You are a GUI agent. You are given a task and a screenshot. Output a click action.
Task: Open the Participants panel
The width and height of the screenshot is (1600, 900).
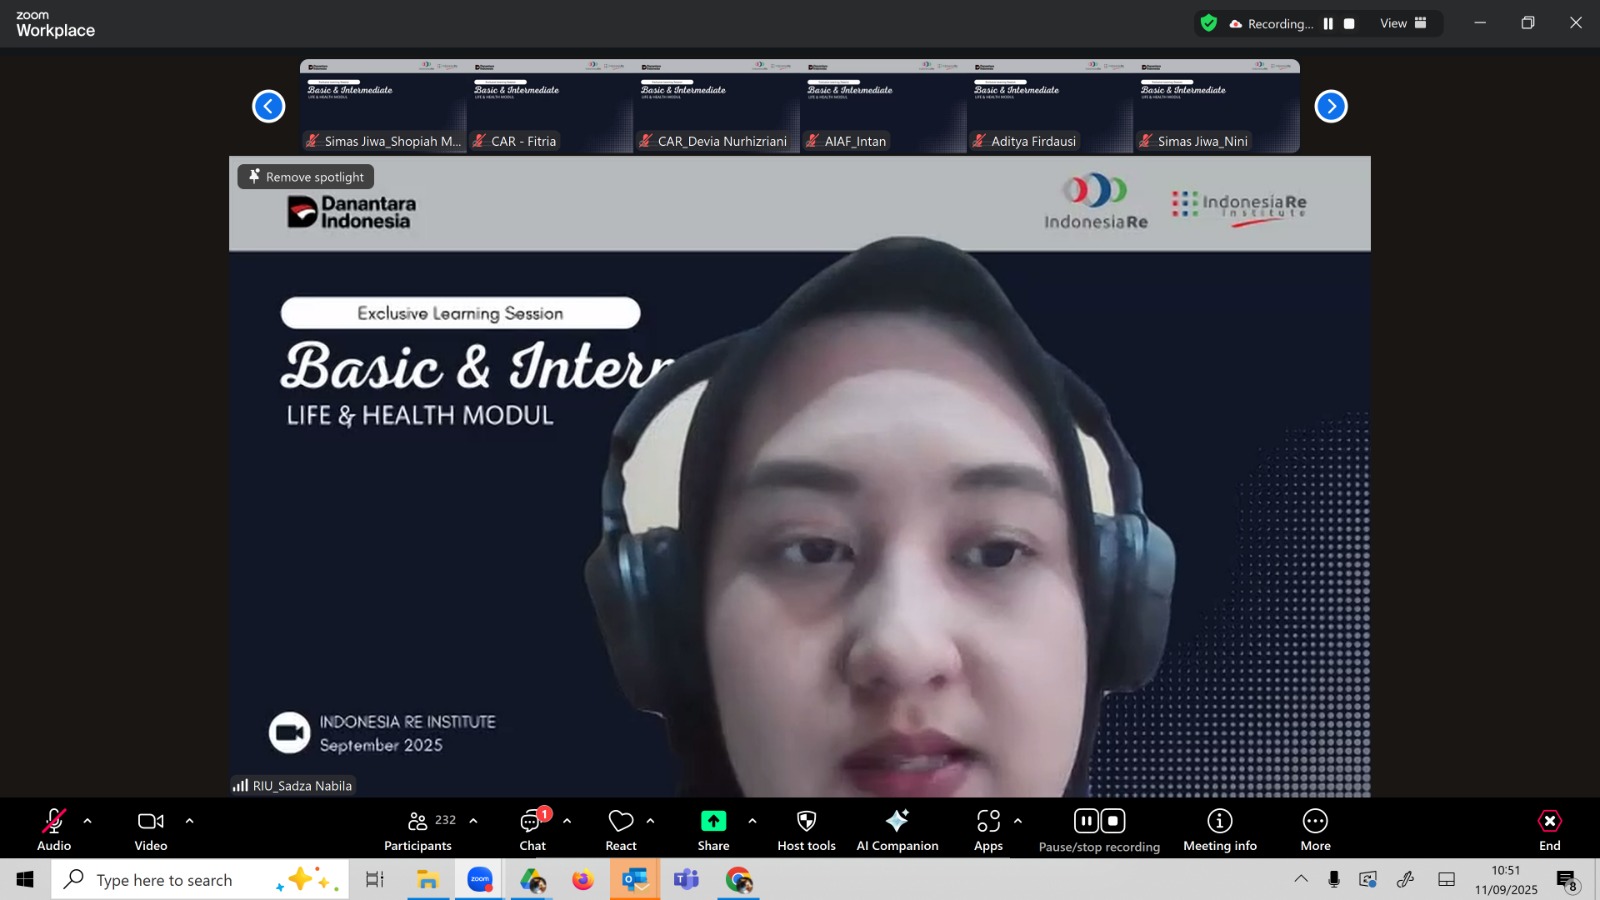418,830
